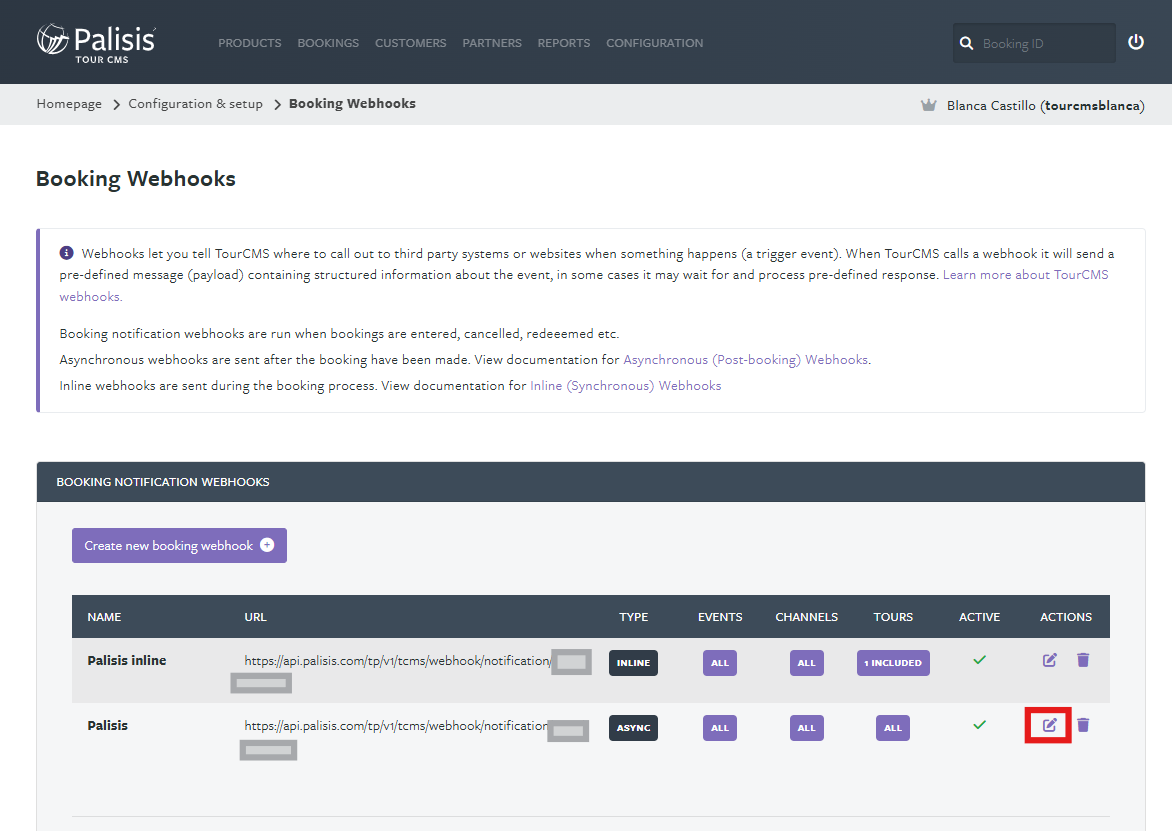1172x831 pixels.
Task: Click the 1 INCLUDED tours badge
Action: click(893, 663)
